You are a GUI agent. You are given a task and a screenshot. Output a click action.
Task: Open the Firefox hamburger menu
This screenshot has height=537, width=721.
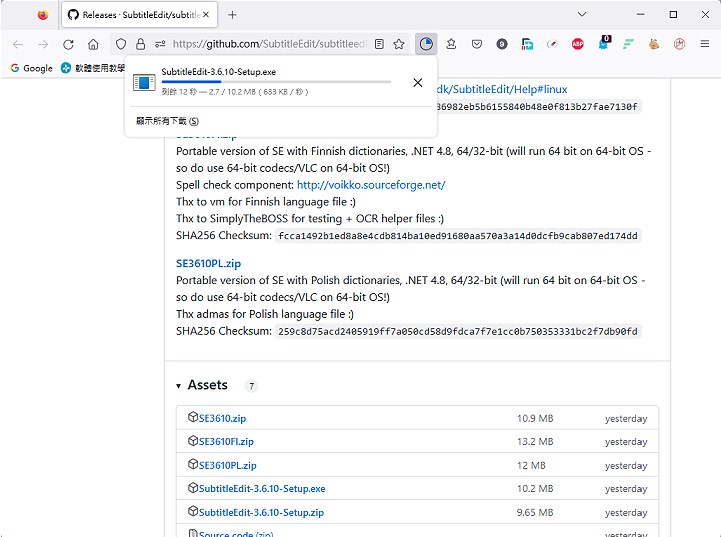pos(704,44)
